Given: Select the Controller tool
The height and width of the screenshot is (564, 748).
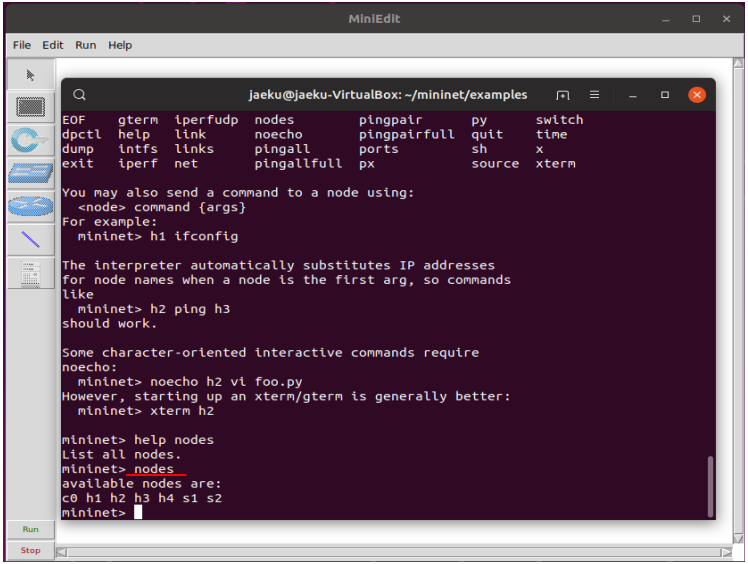Looking at the screenshot, I should (x=31, y=273).
